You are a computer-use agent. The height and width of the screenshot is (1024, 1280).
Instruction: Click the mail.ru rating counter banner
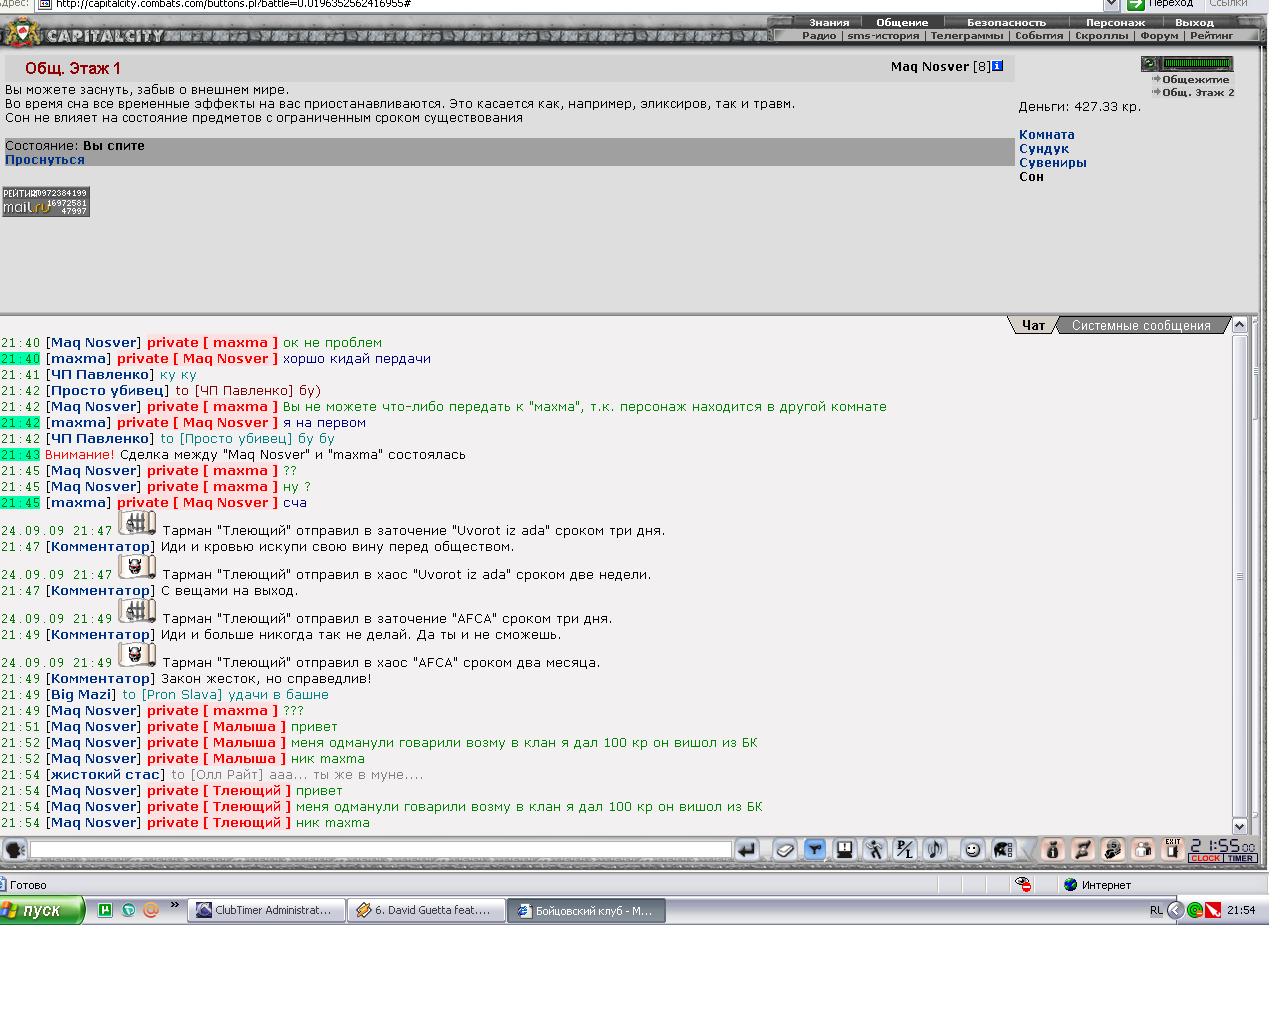(x=46, y=201)
